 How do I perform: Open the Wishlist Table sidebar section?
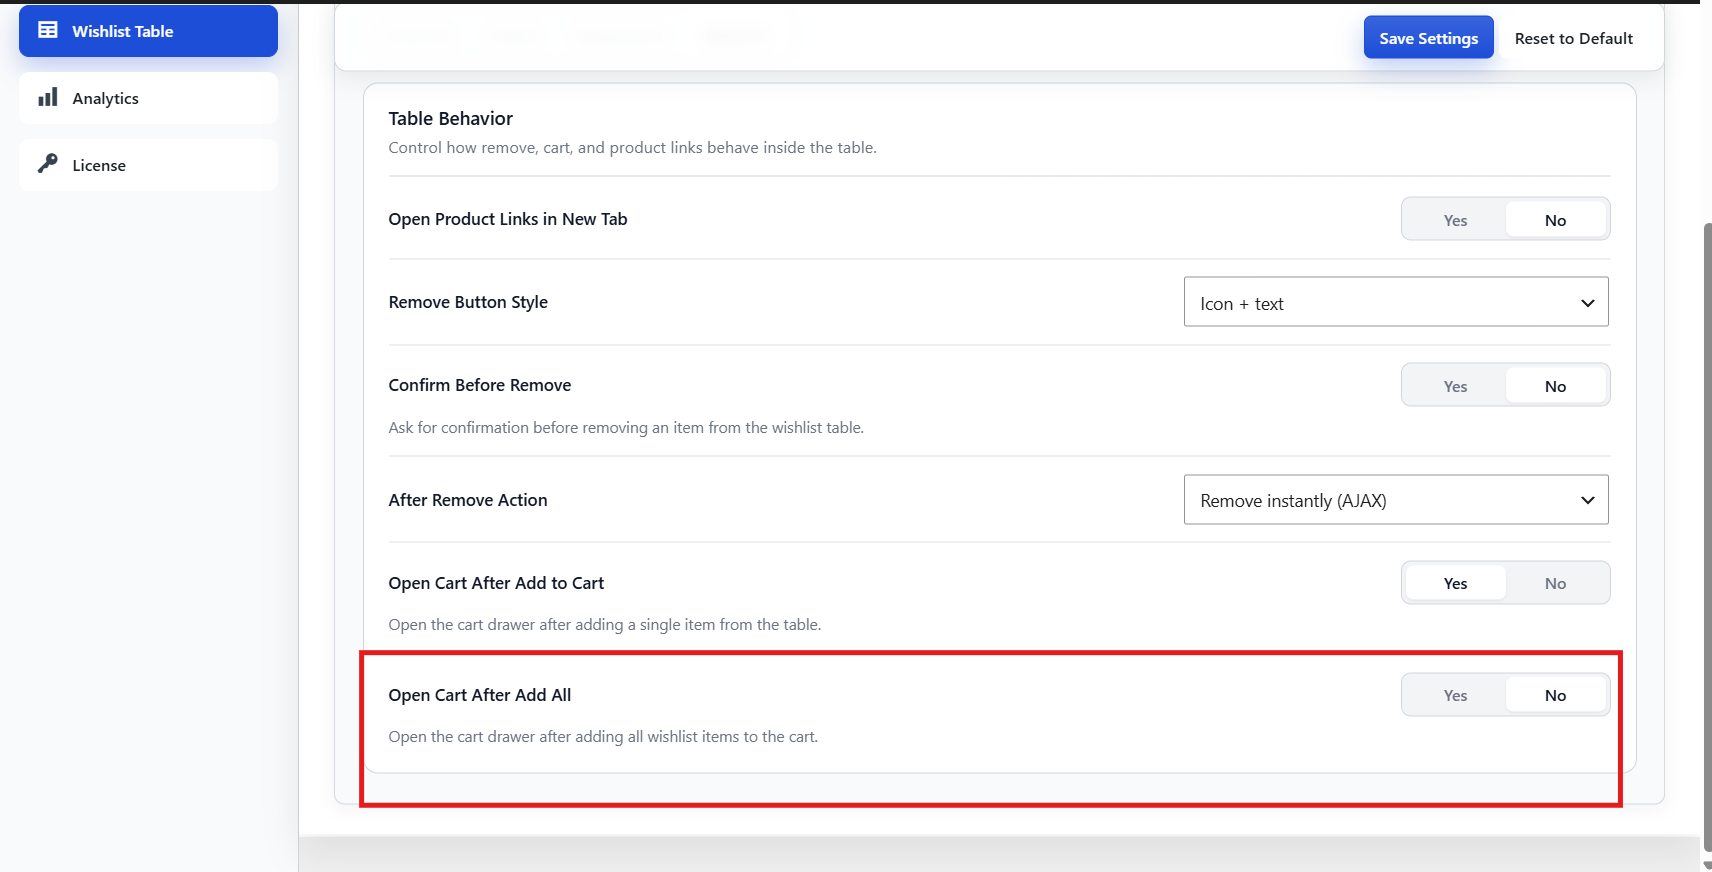(148, 31)
